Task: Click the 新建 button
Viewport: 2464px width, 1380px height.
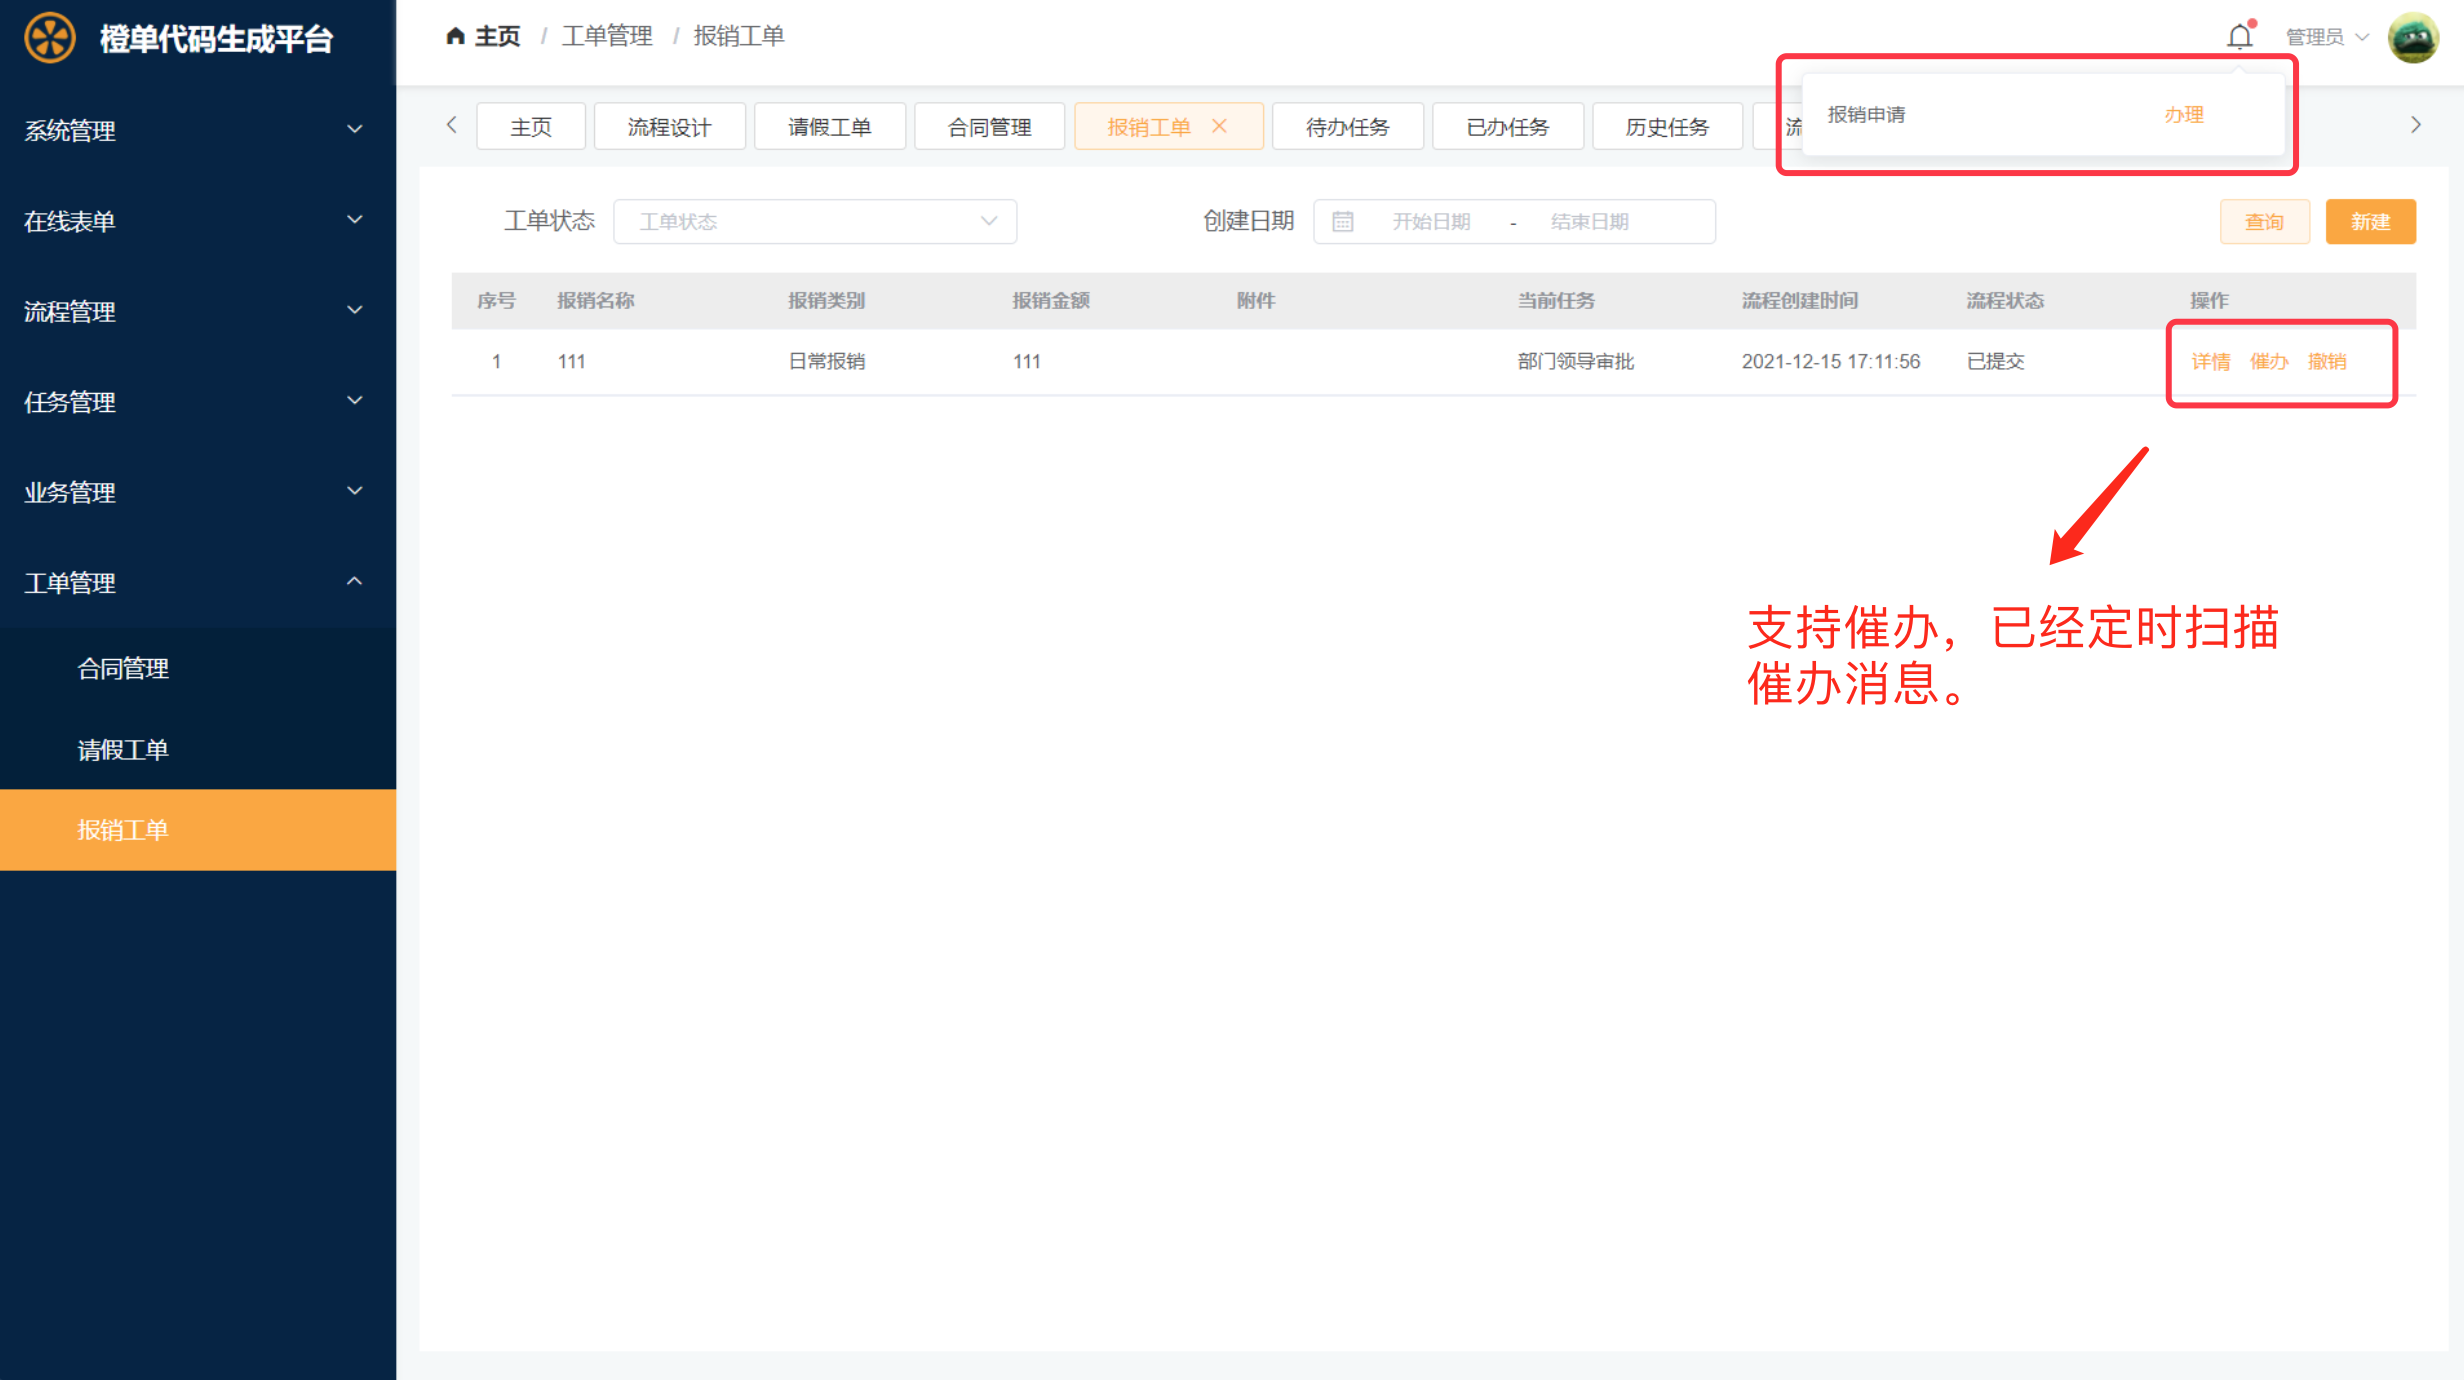Action: pos(2369,222)
